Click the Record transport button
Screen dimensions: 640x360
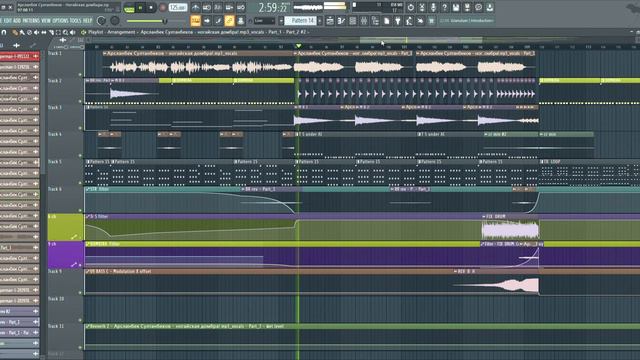[162, 8]
